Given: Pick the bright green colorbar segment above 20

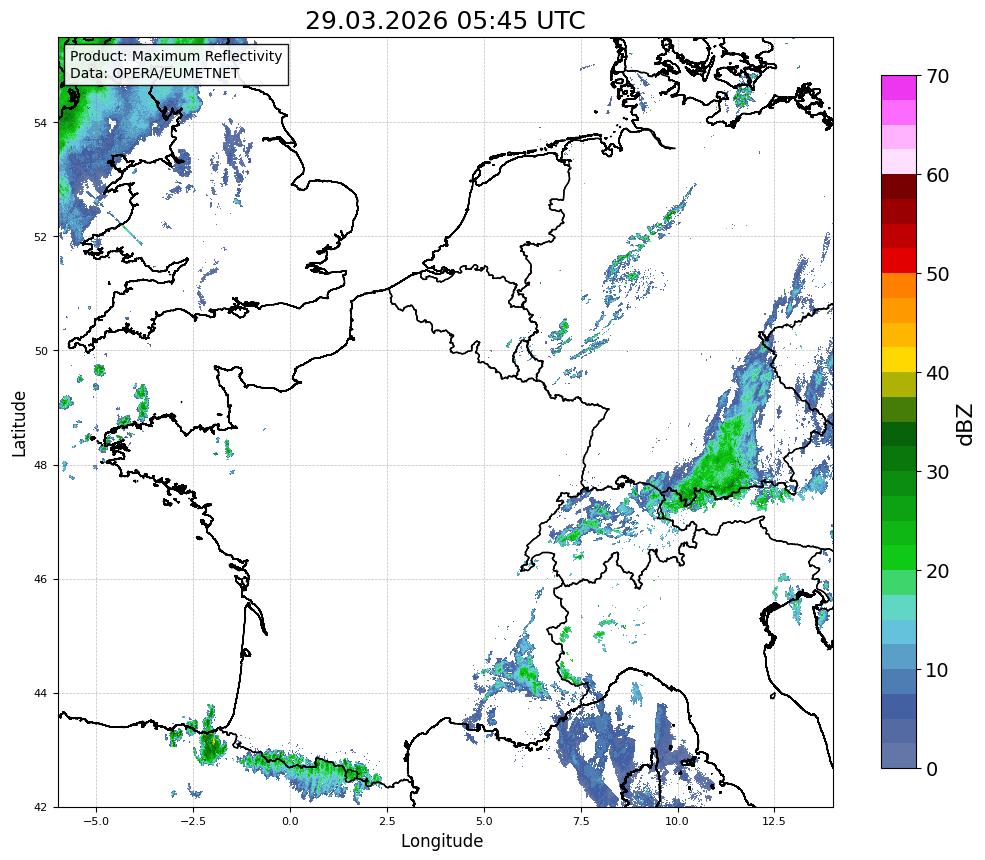Looking at the screenshot, I should 899,558.
